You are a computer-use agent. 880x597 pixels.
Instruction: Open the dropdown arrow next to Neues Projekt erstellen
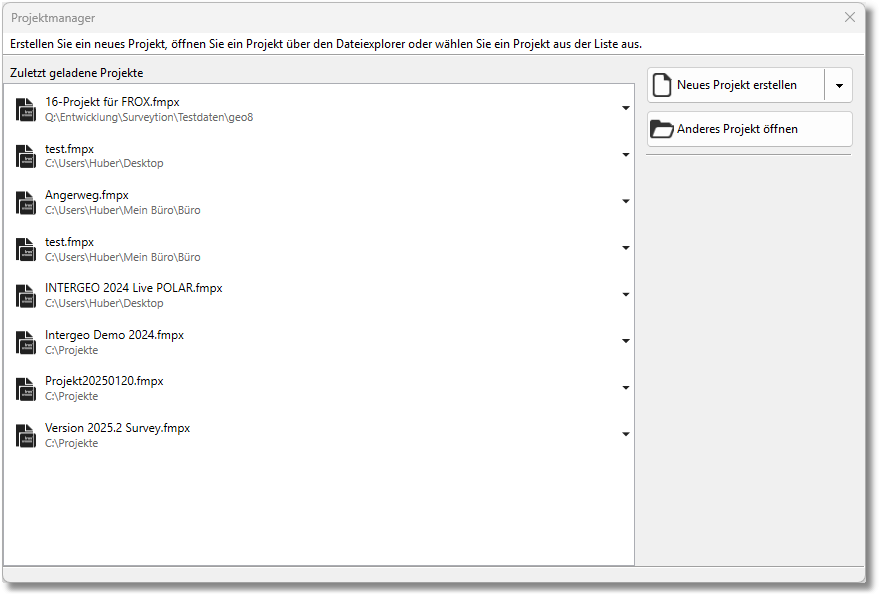point(838,86)
